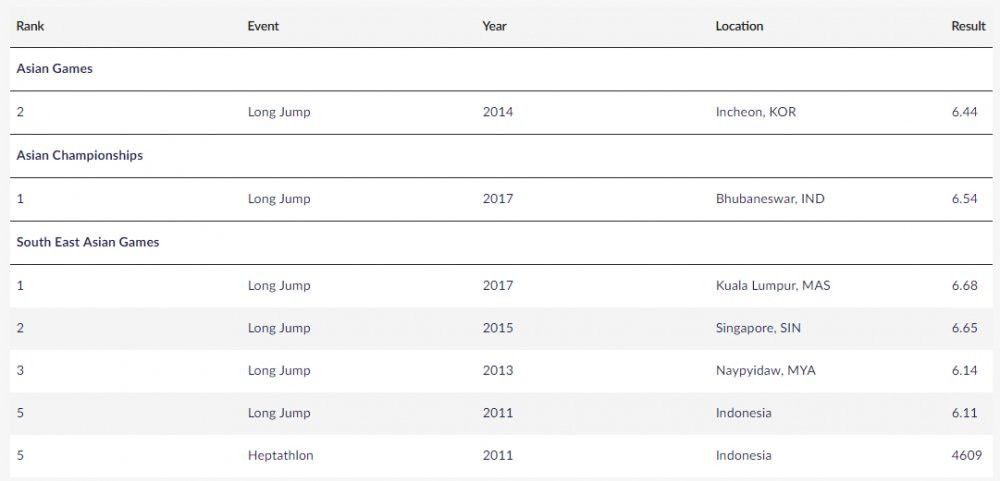Click the 2013 year cell
This screenshot has width=1000, height=481.
[x=497, y=371]
